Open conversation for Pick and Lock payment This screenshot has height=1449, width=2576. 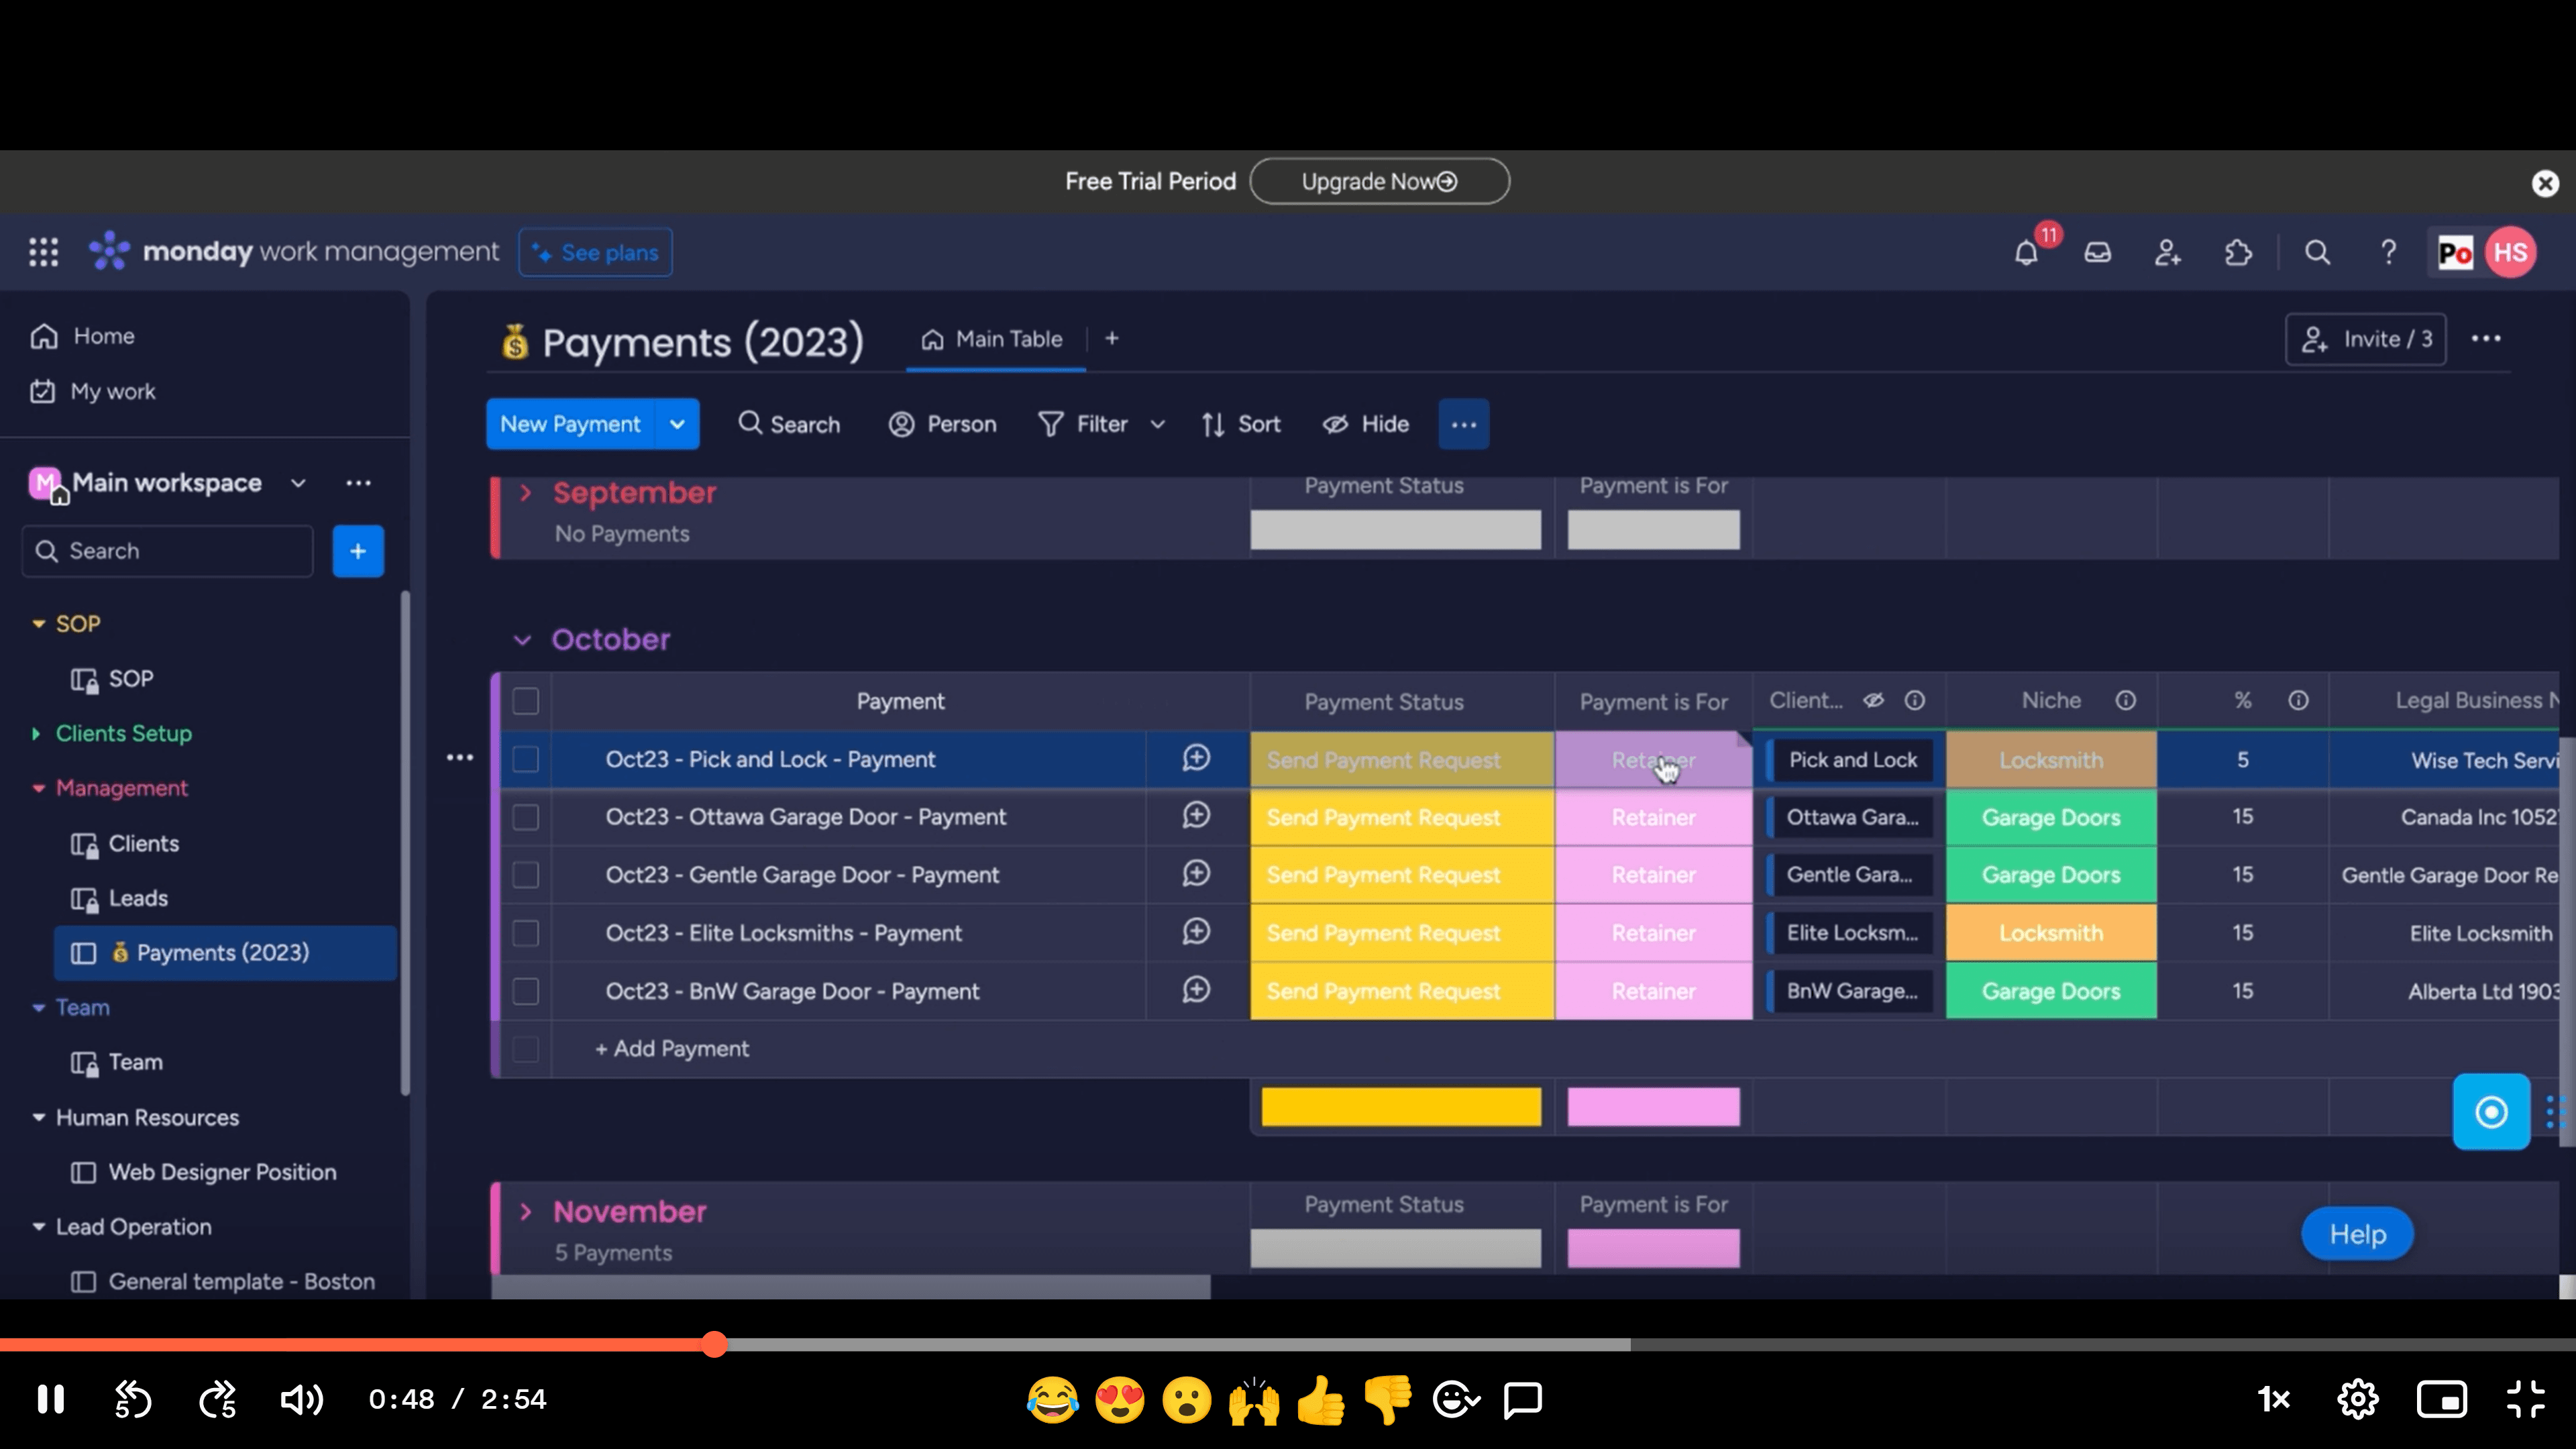(x=1196, y=758)
